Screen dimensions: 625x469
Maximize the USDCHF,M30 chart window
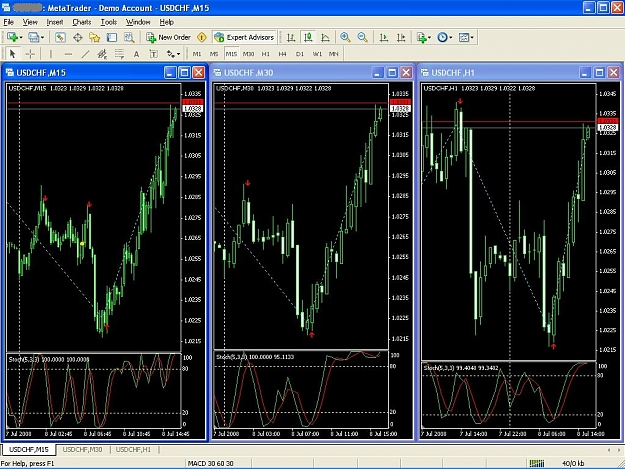tap(392, 73)
